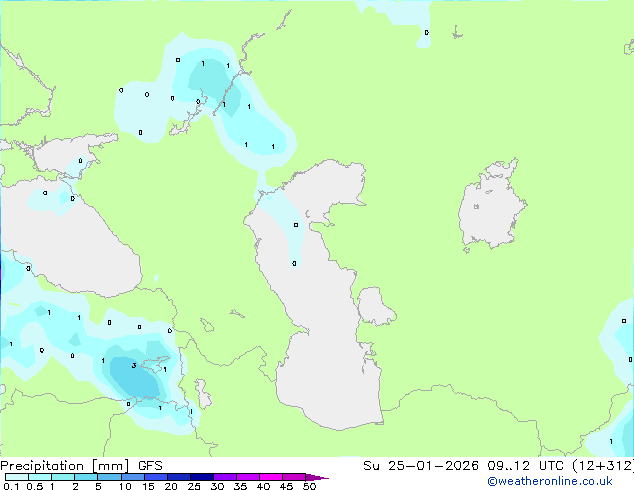Click the legend swatch between 35 and 40

click(247, 477)
